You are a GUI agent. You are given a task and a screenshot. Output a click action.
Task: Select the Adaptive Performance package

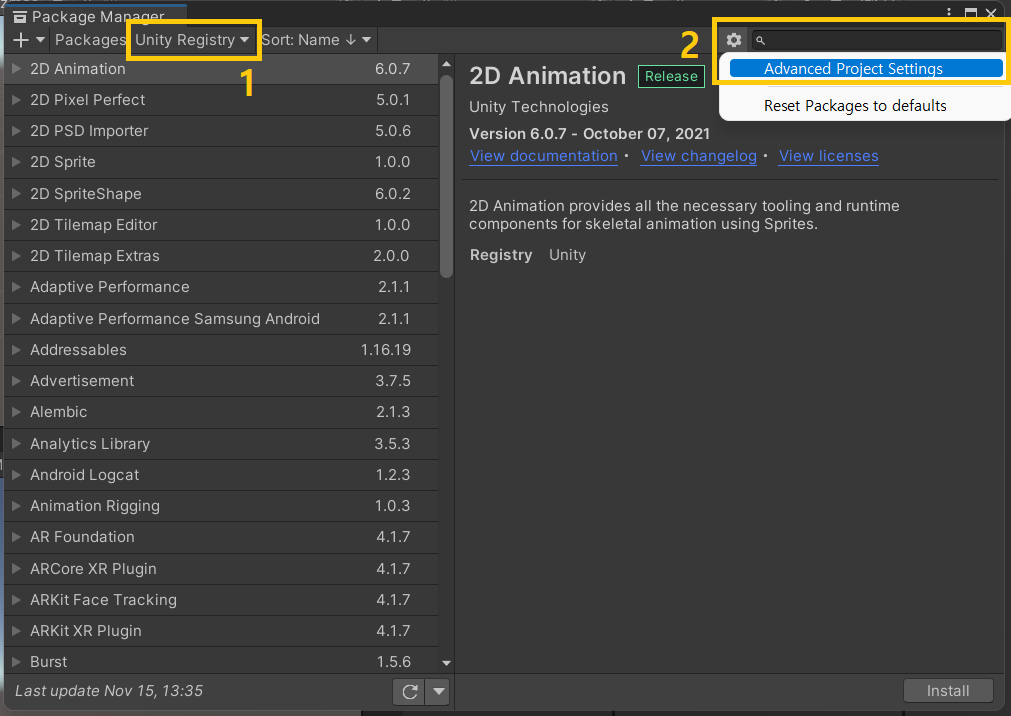click(221, 287)
